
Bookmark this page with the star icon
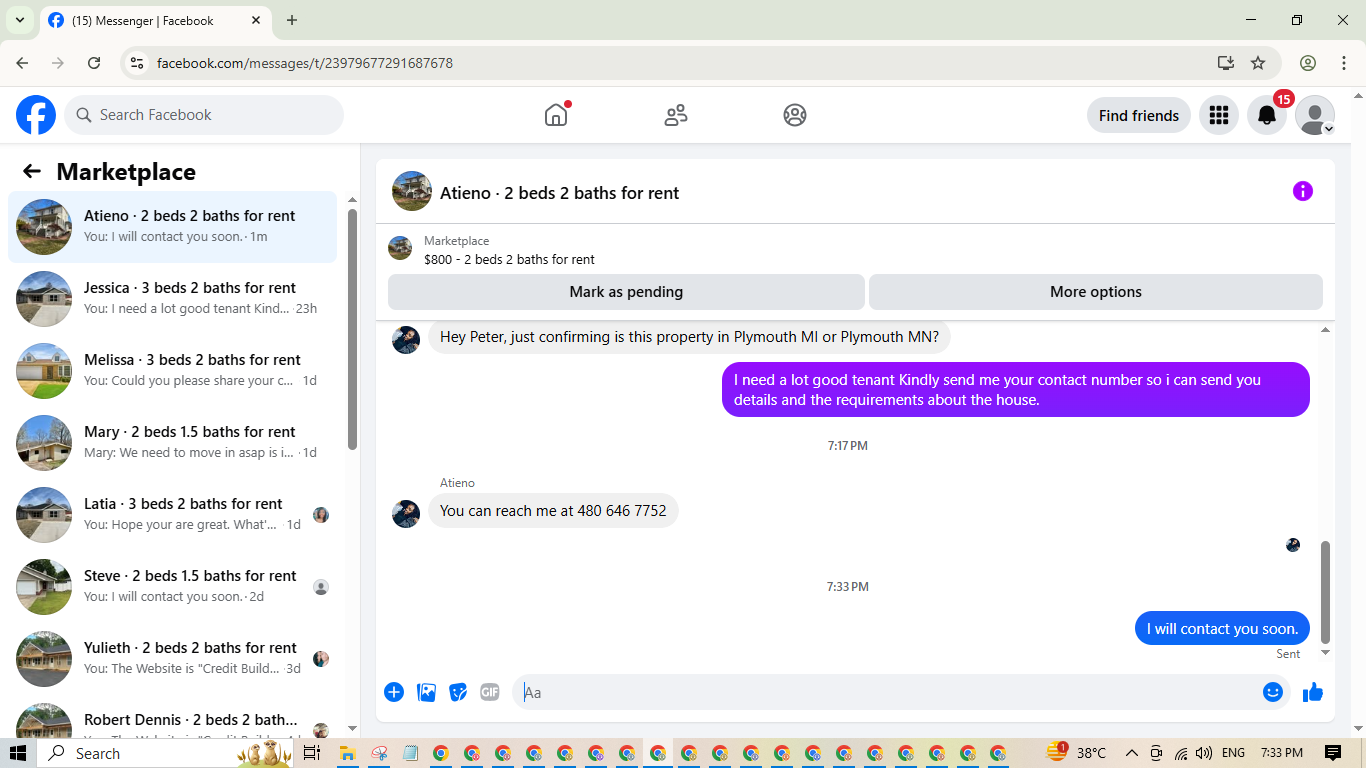pyautogui.click(x=1258, y=63)
